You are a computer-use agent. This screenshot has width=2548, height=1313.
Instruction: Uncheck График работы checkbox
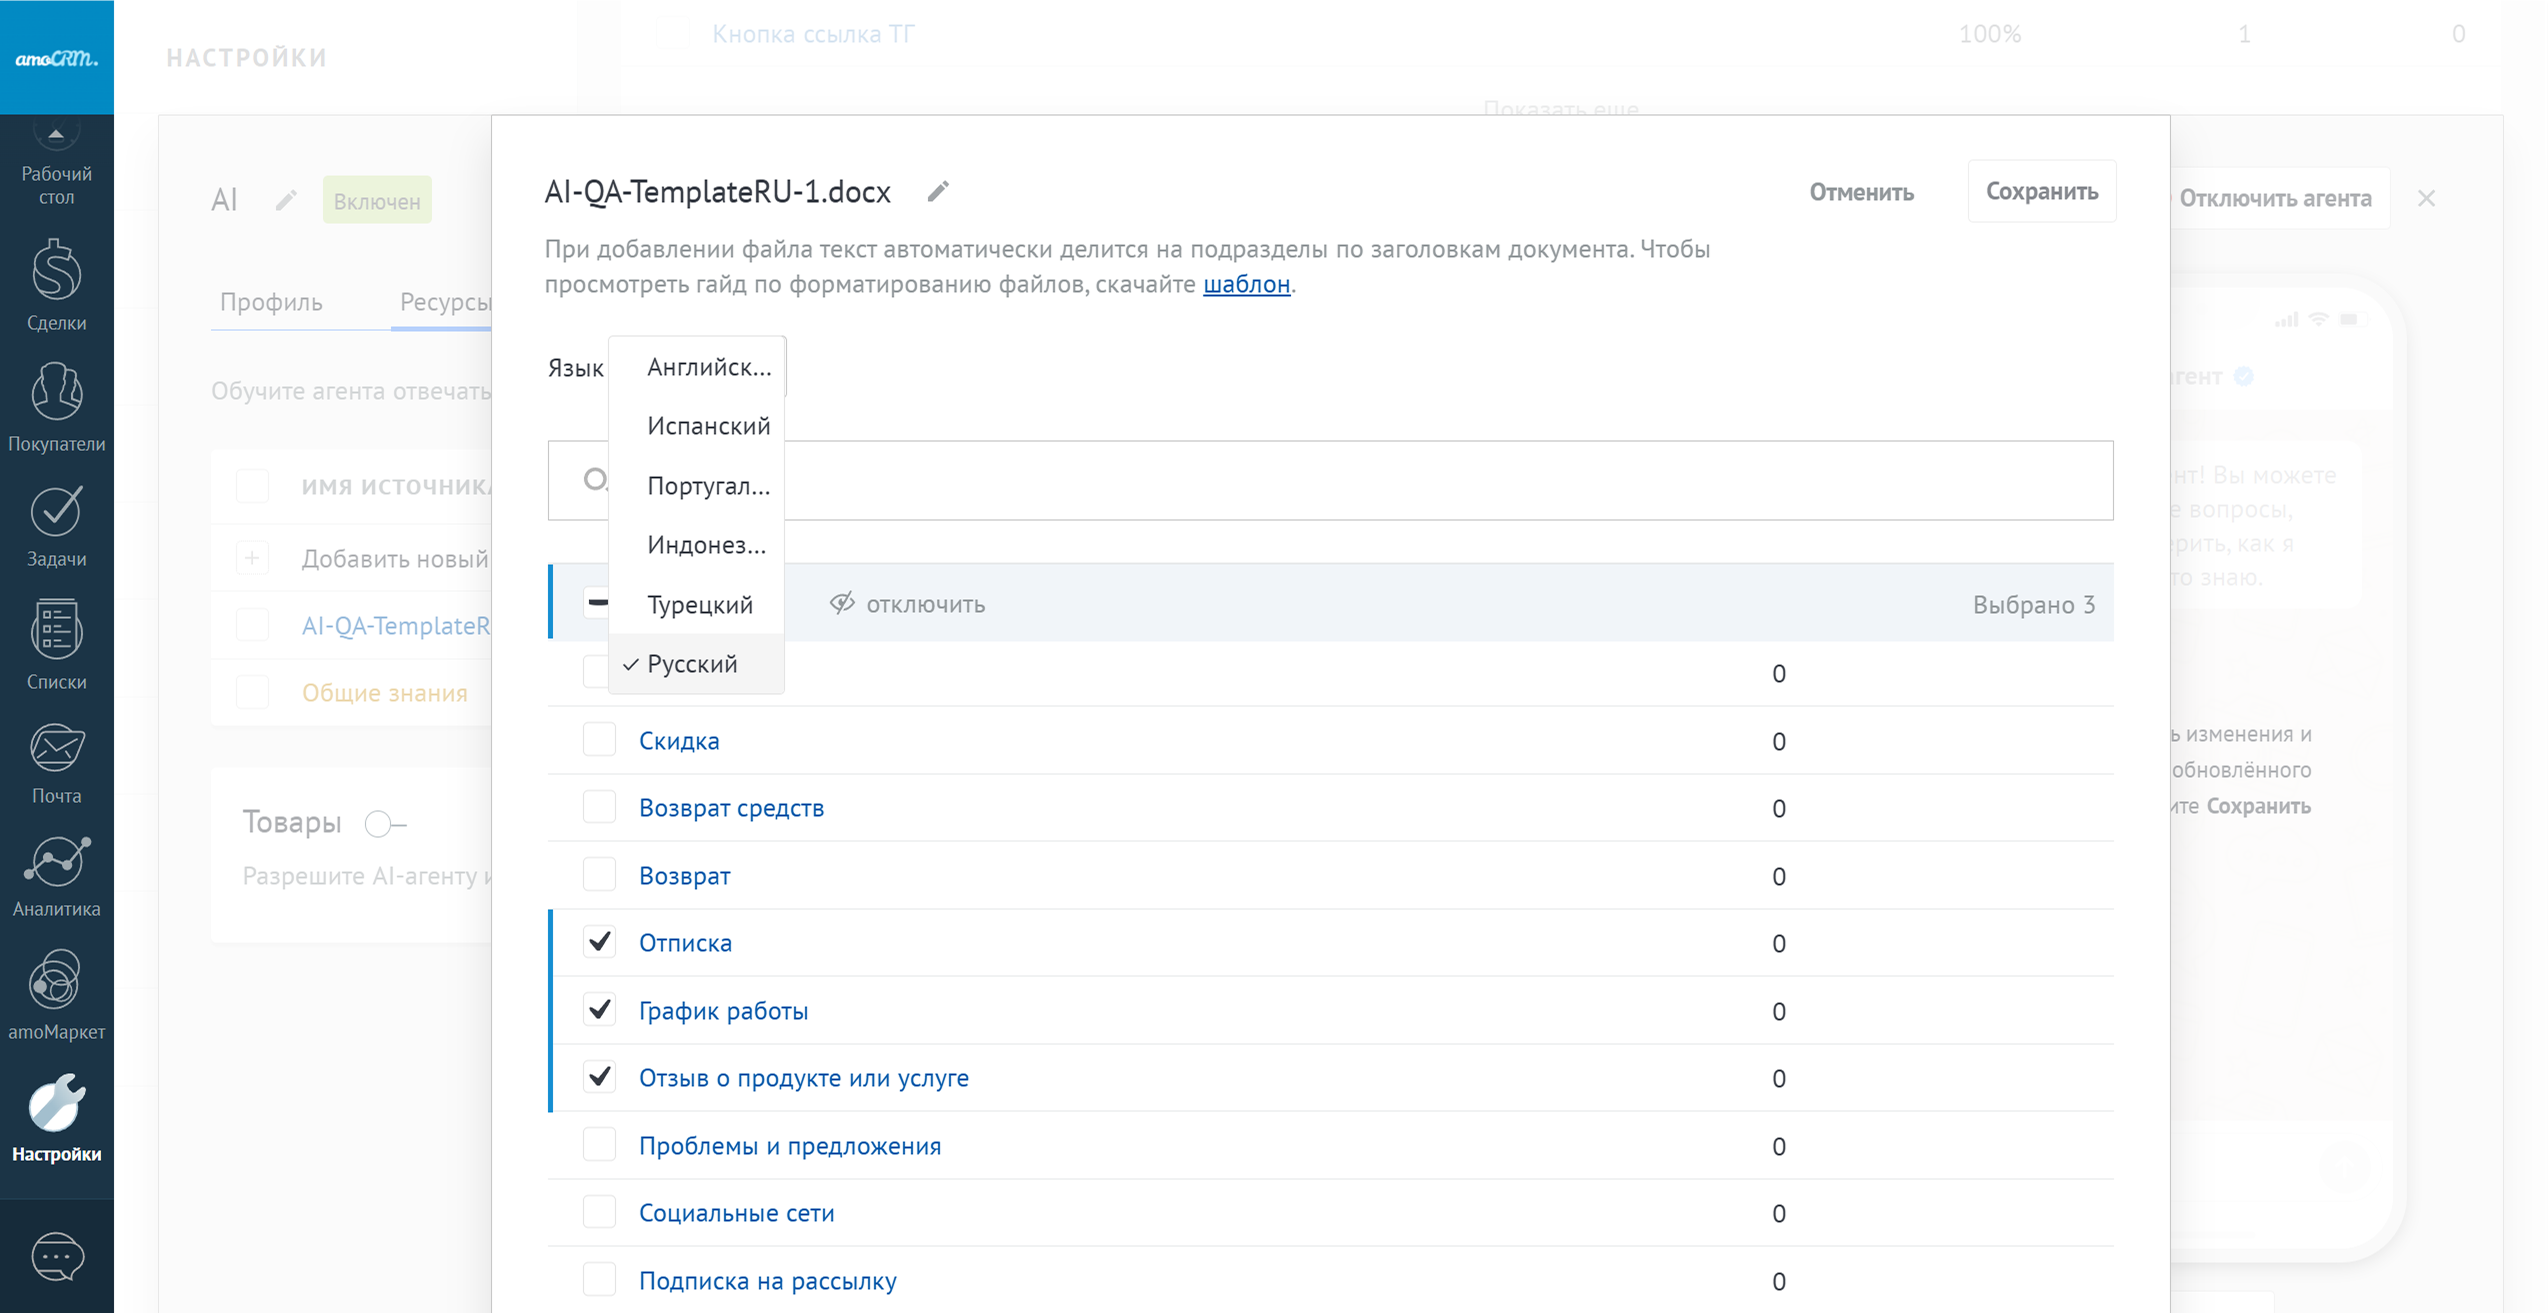(599, 1010)
